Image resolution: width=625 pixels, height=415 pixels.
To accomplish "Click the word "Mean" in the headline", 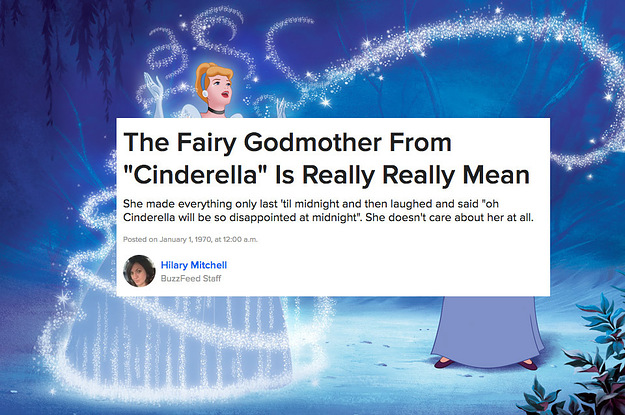I will [496, 175].
